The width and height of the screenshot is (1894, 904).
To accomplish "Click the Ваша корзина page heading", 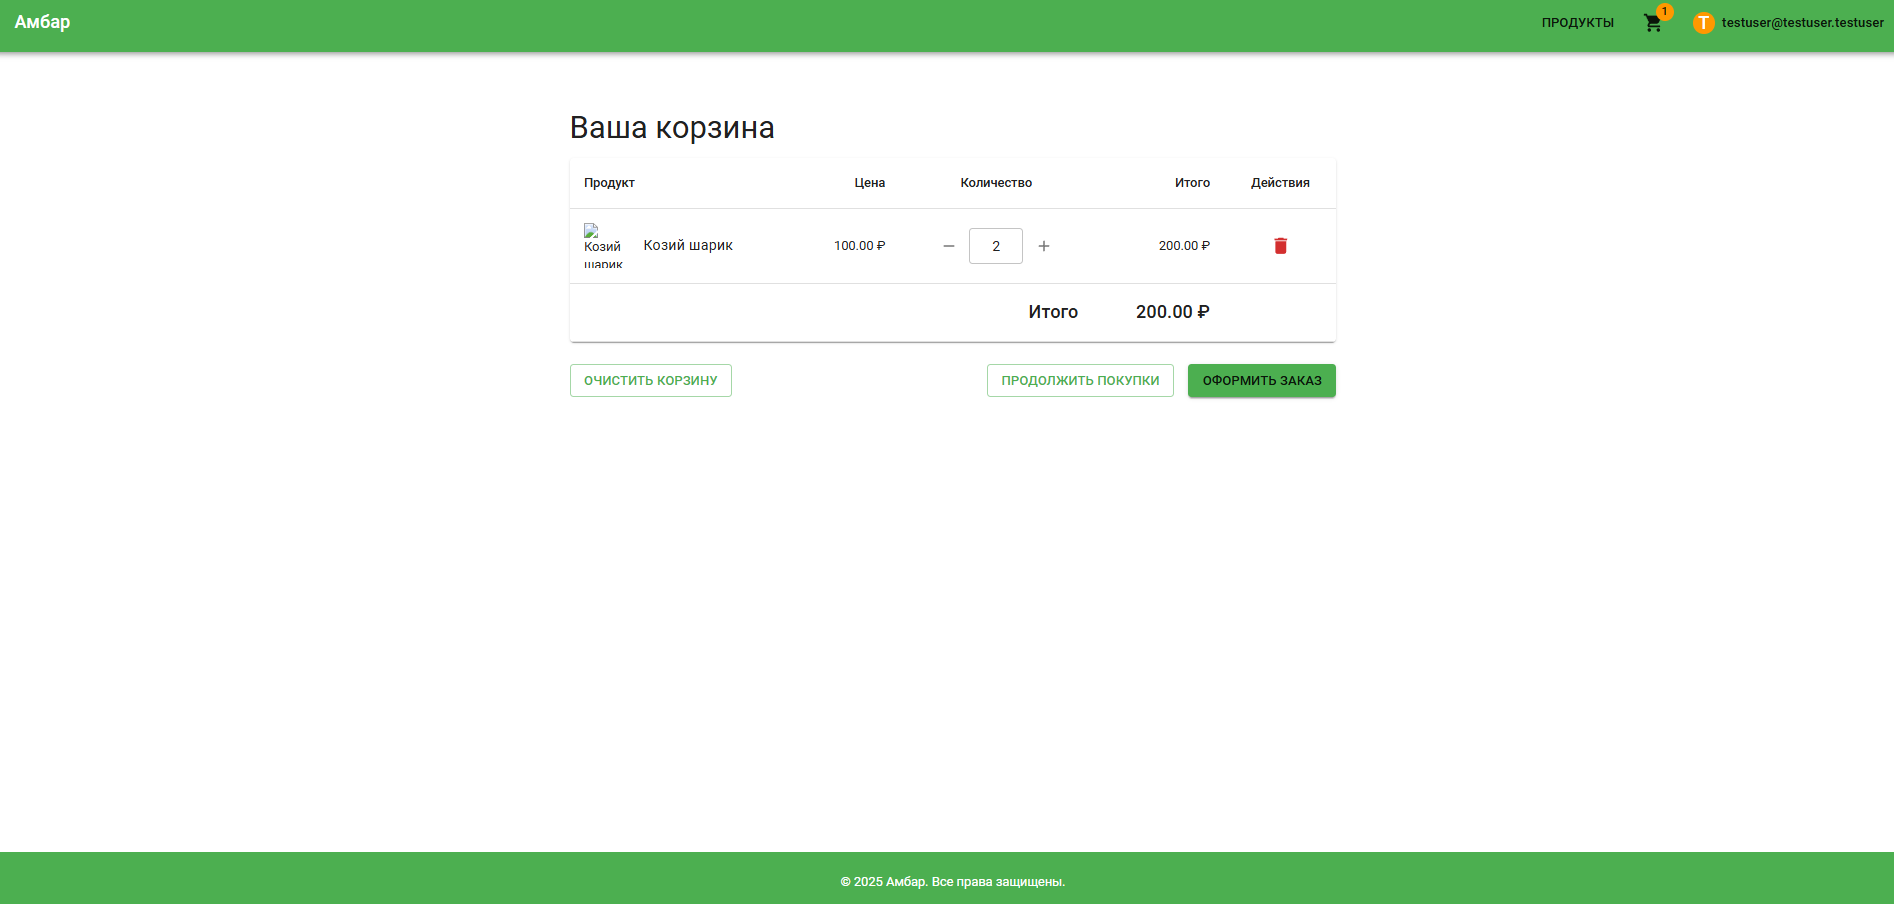I will click(x=672, y=128).
